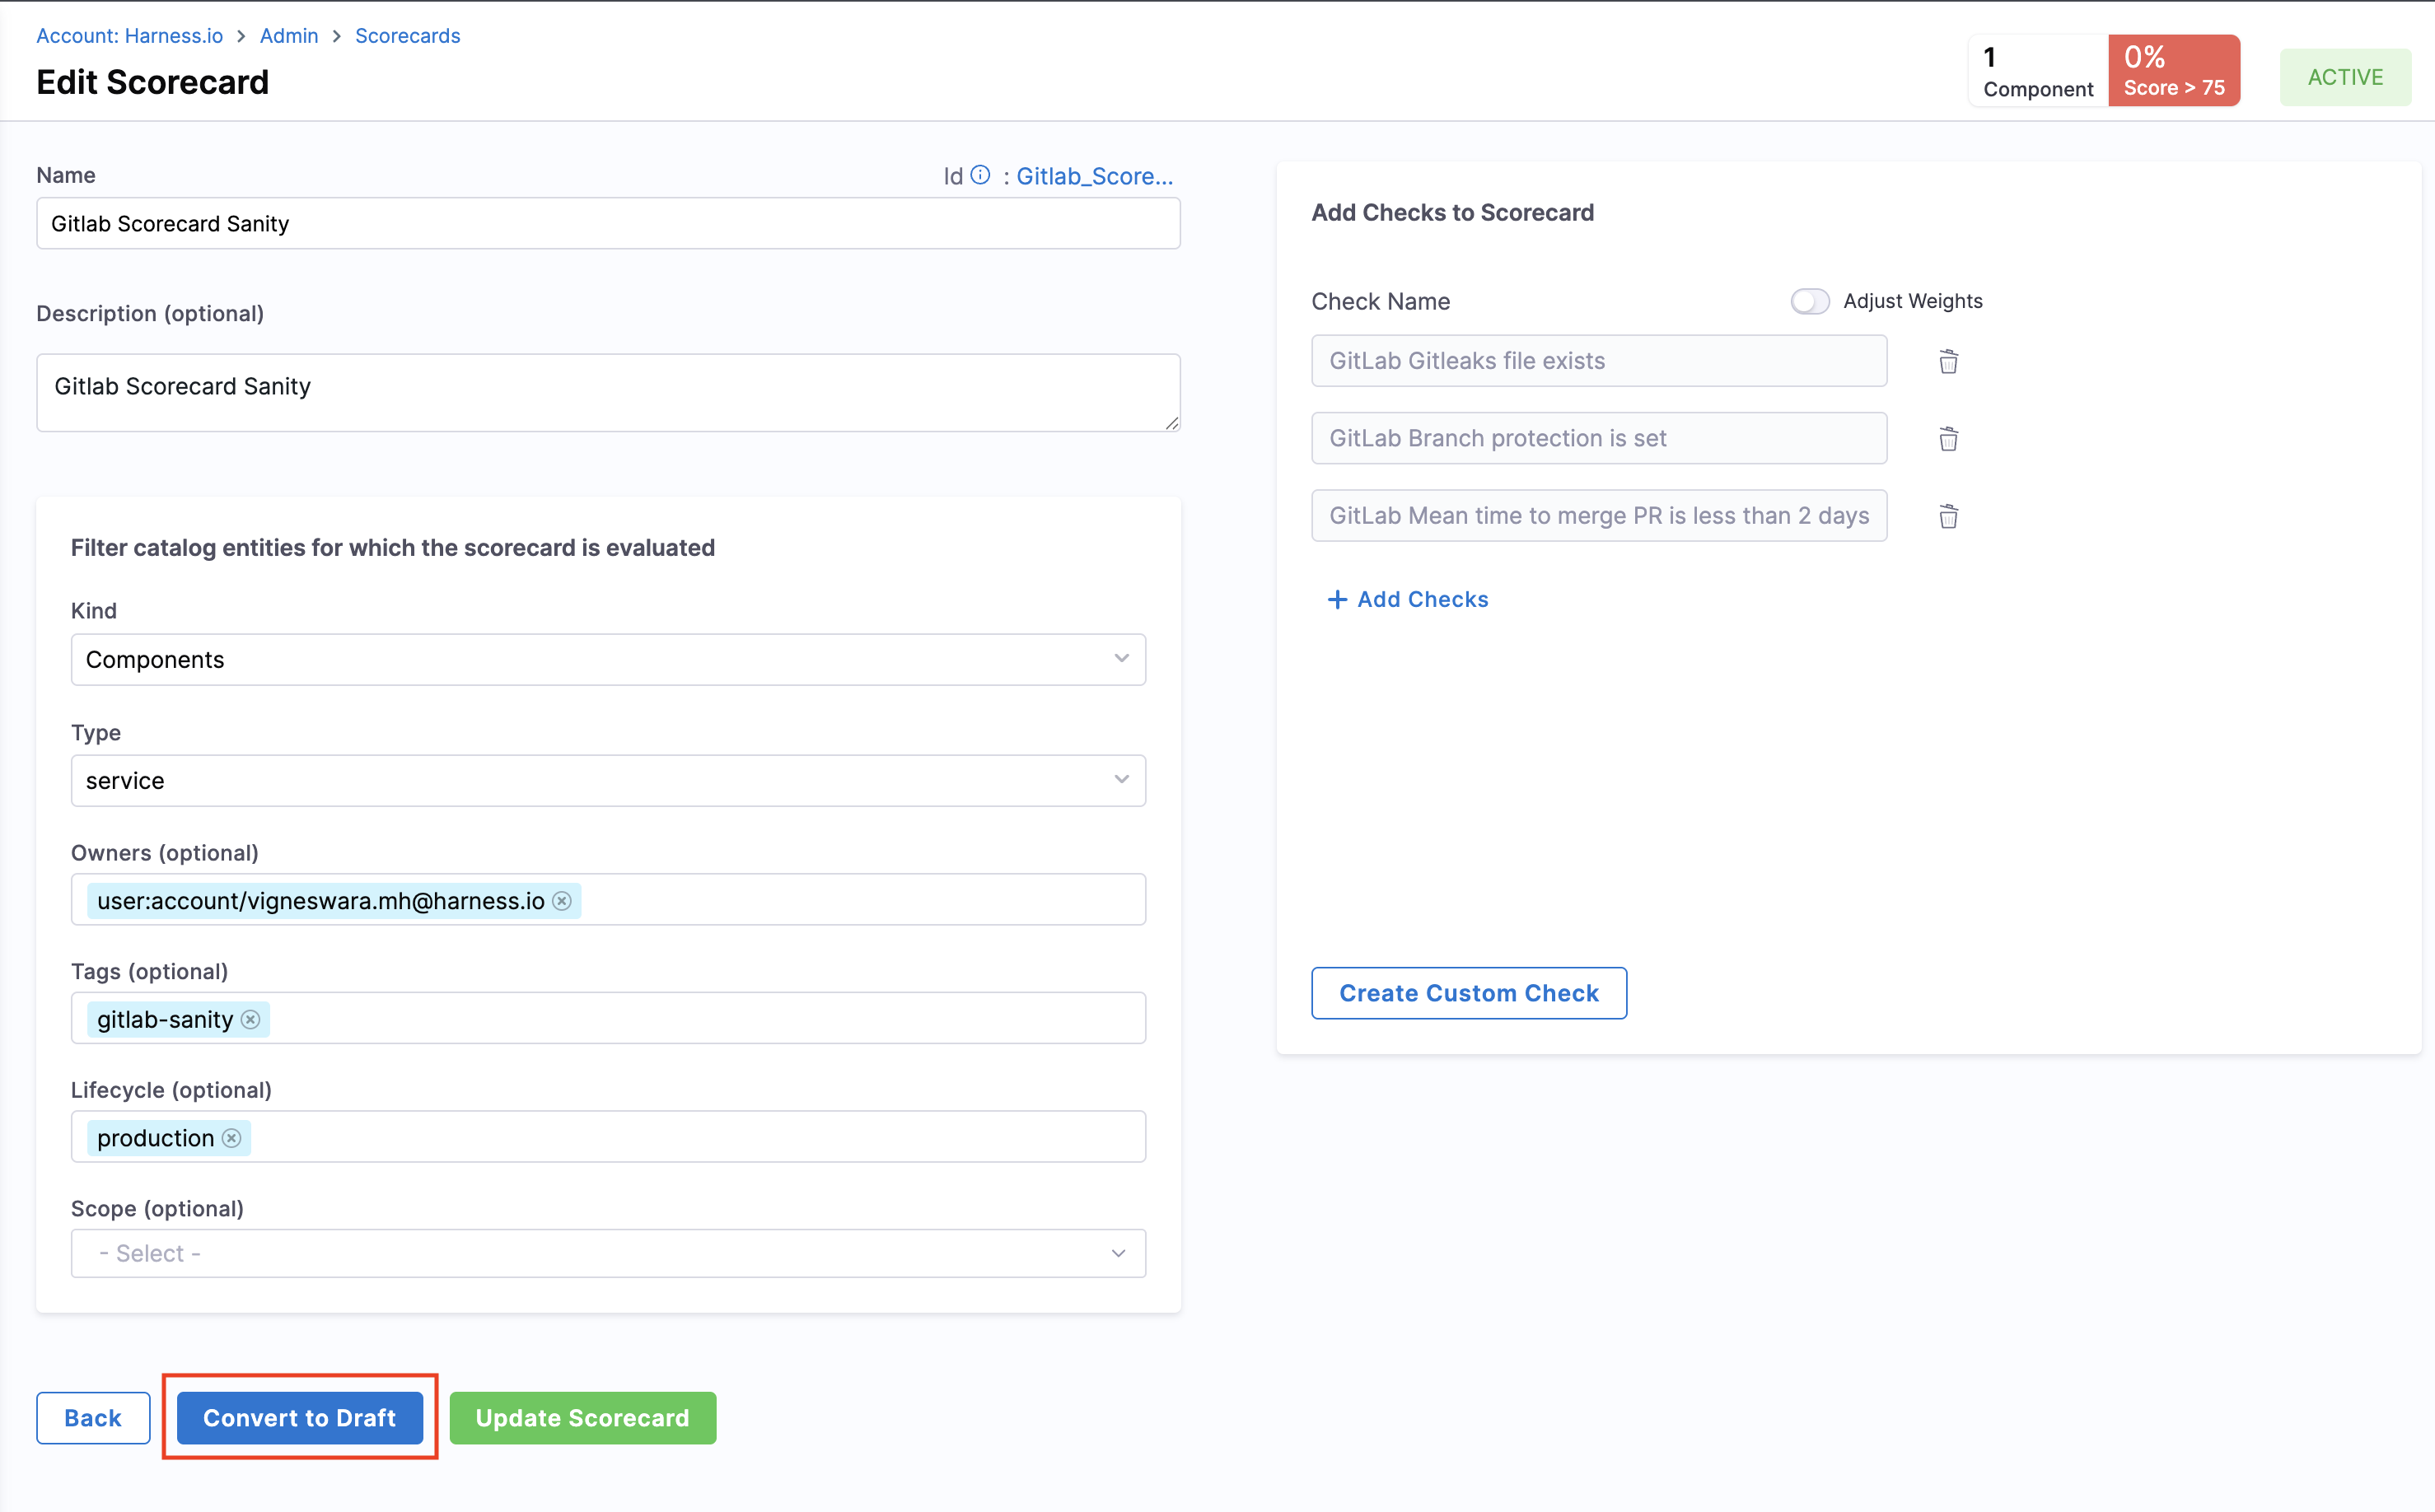Remove Mean time to merge PR check
2435x1512 pixels.
point(1948,516)
